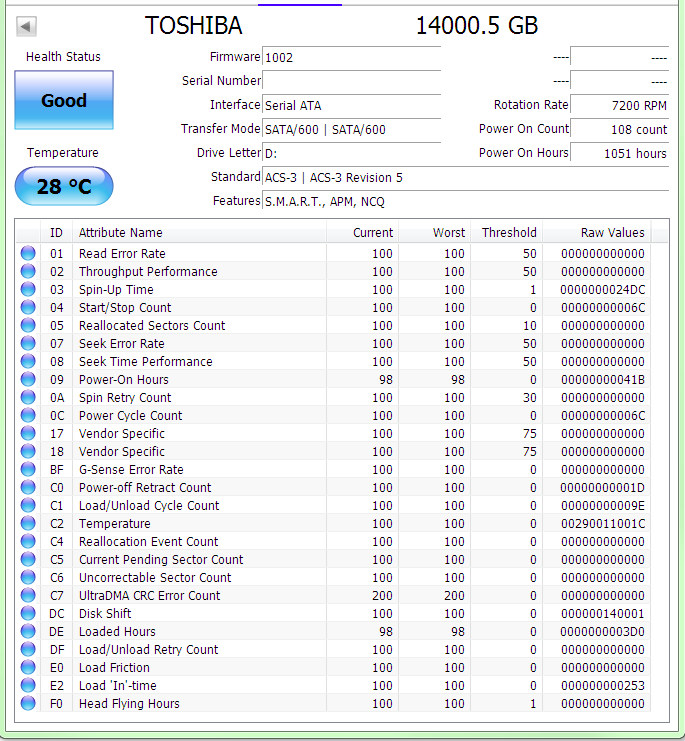Viewport: 685px width, 741px height.
Task: Click raw value 00000000001D for Power-off Retract
Action: point(602,488)
